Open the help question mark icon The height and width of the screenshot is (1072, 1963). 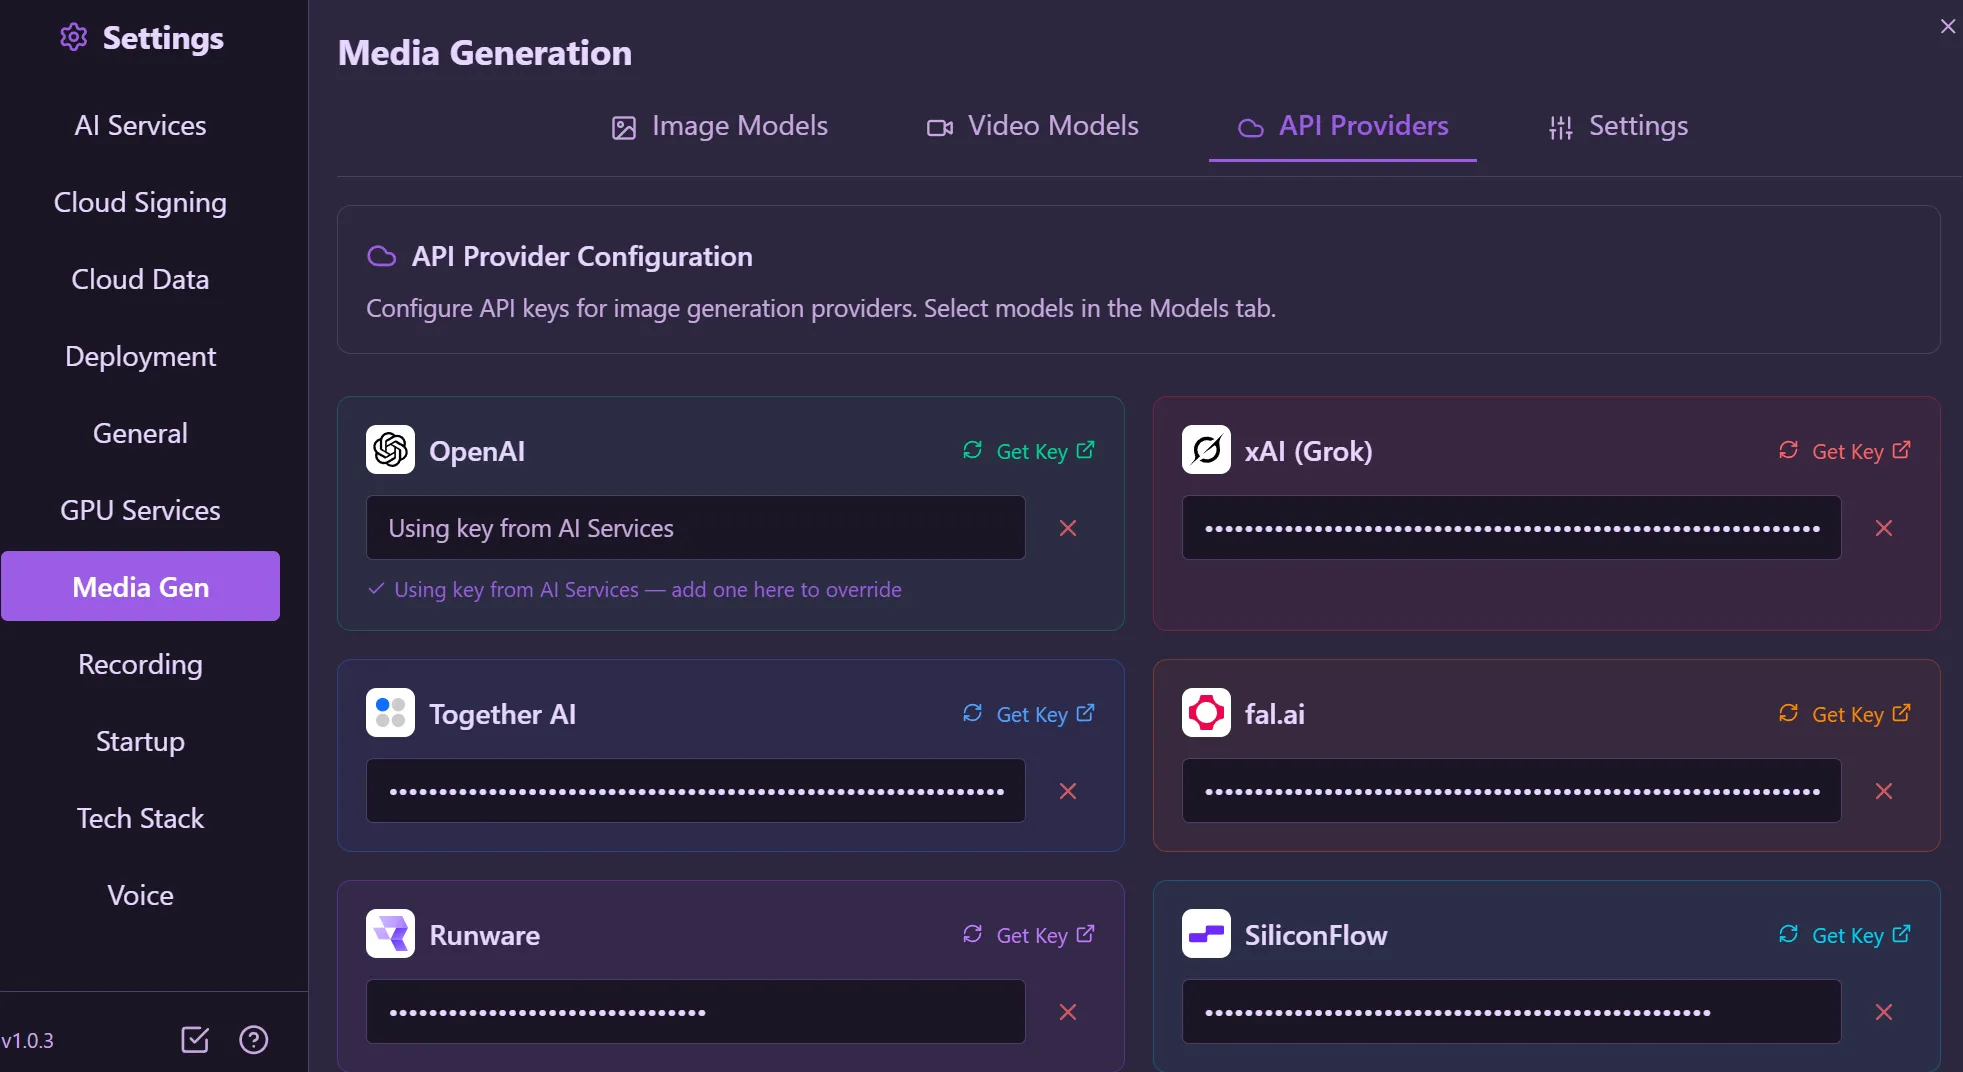click(x=254, y=1040)
